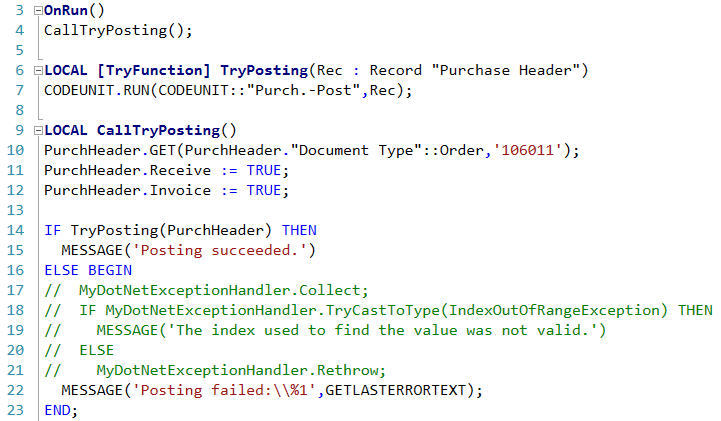Click the IF keyword on line 14
This screenshot has height=421, width=721.
(52, 230)
